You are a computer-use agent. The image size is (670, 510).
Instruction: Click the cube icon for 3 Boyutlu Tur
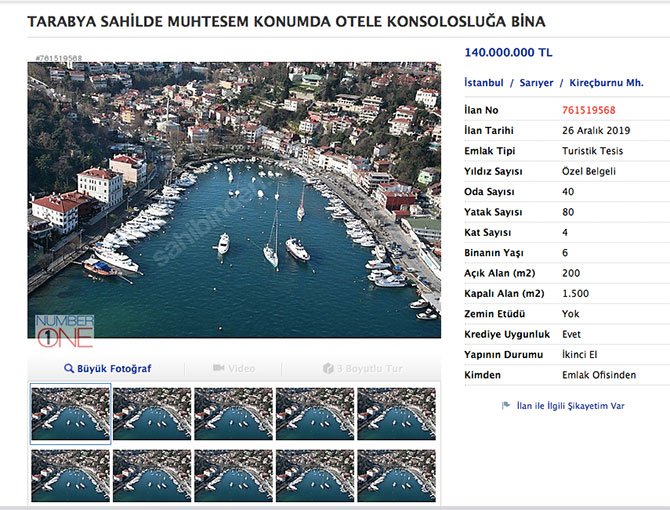[x=328, y=369]
